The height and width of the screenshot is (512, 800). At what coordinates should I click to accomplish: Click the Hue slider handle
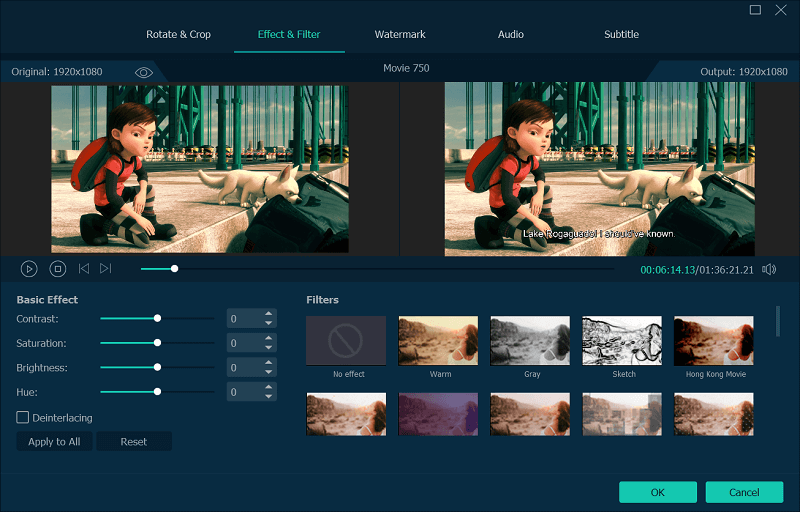click(158, 392)
